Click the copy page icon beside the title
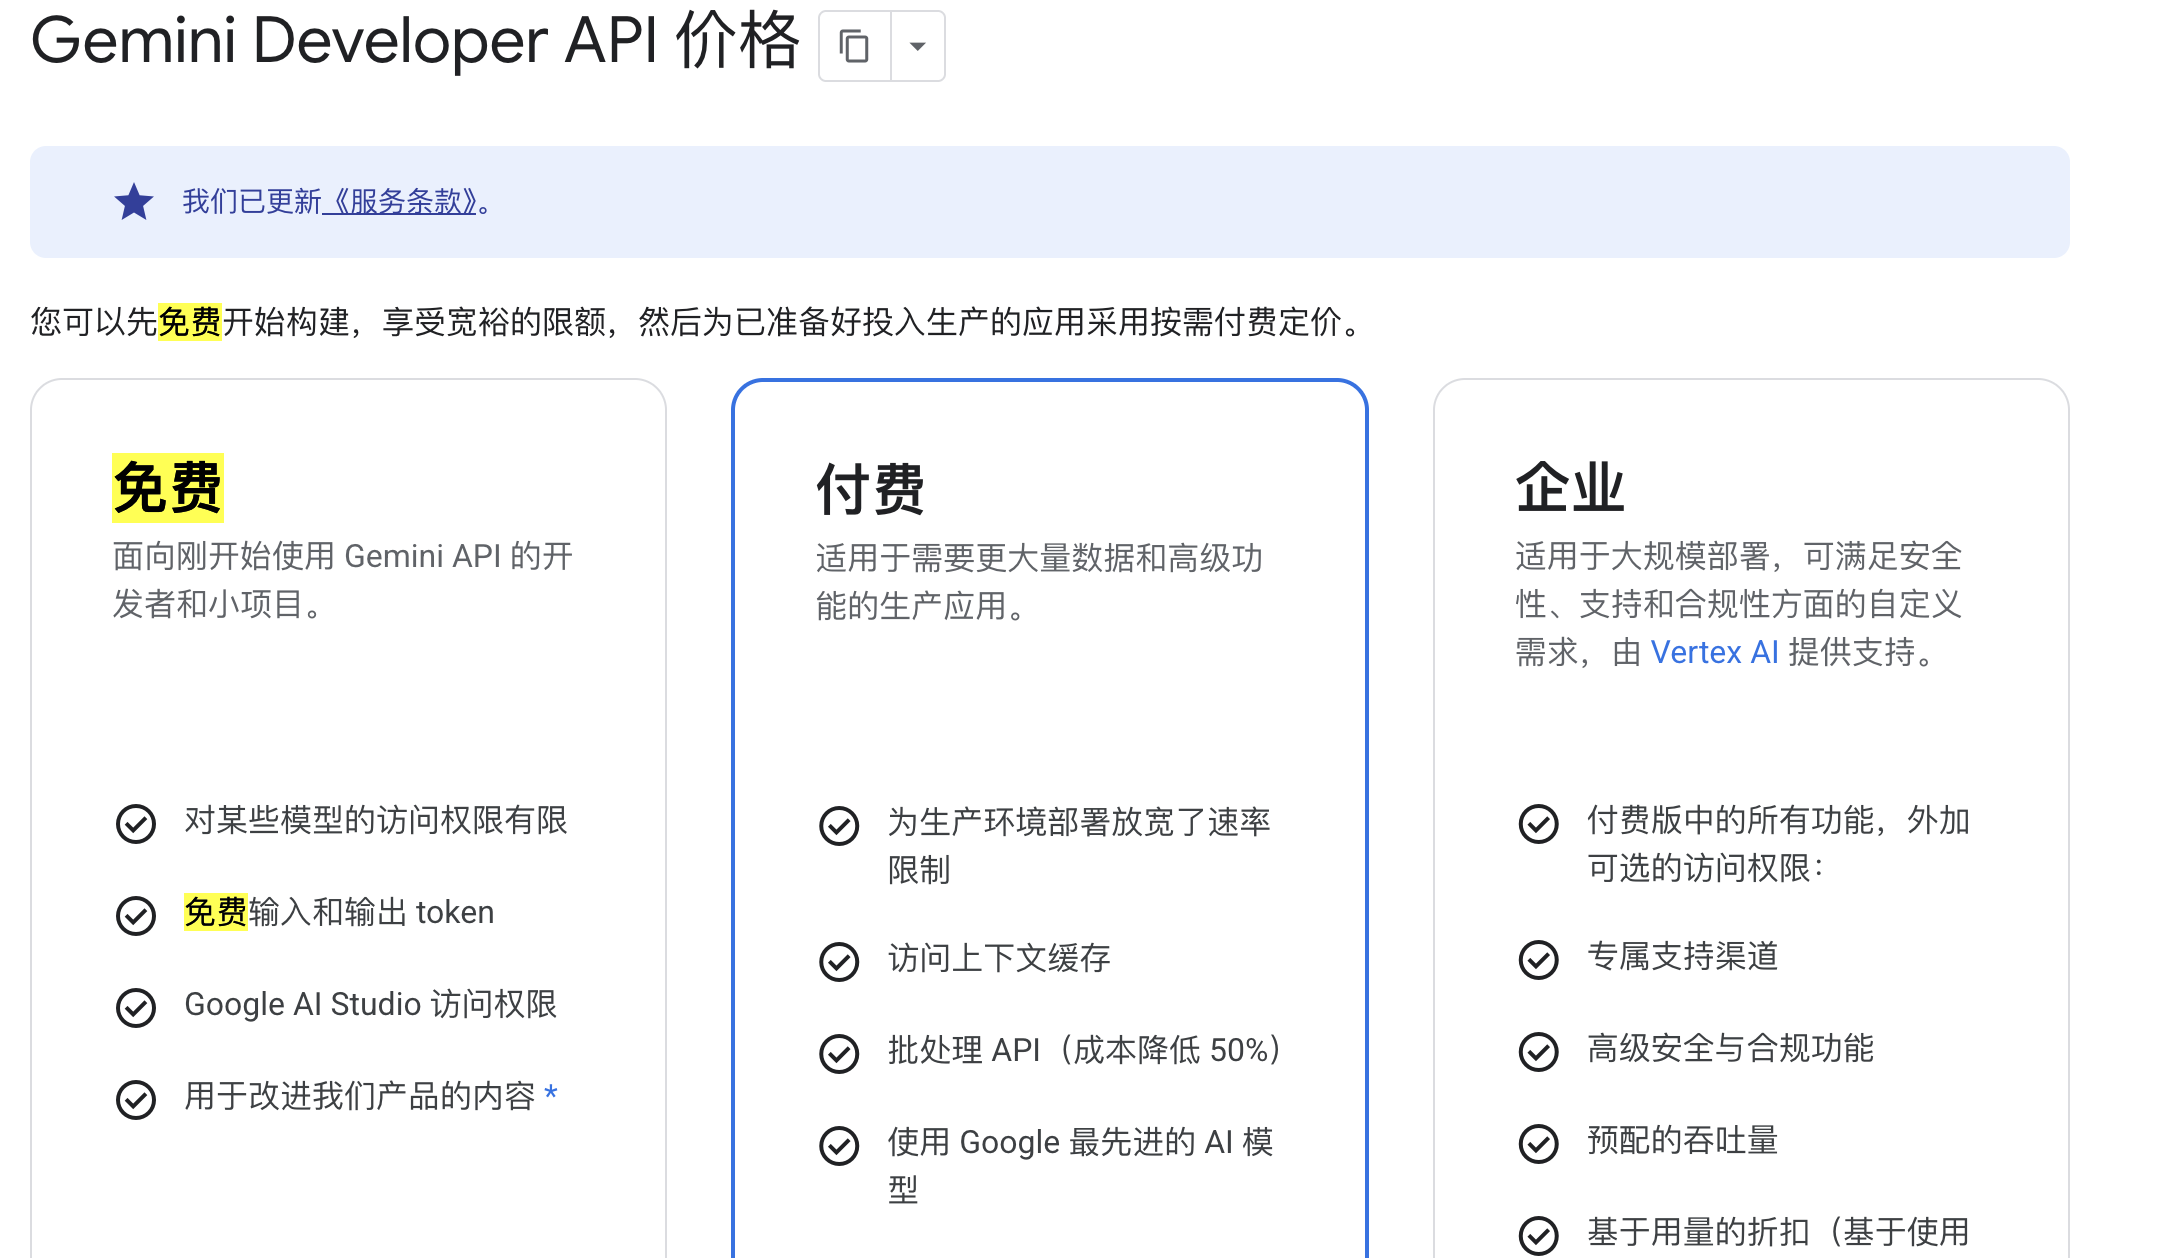2164x1258 pixels. (854, 46)
